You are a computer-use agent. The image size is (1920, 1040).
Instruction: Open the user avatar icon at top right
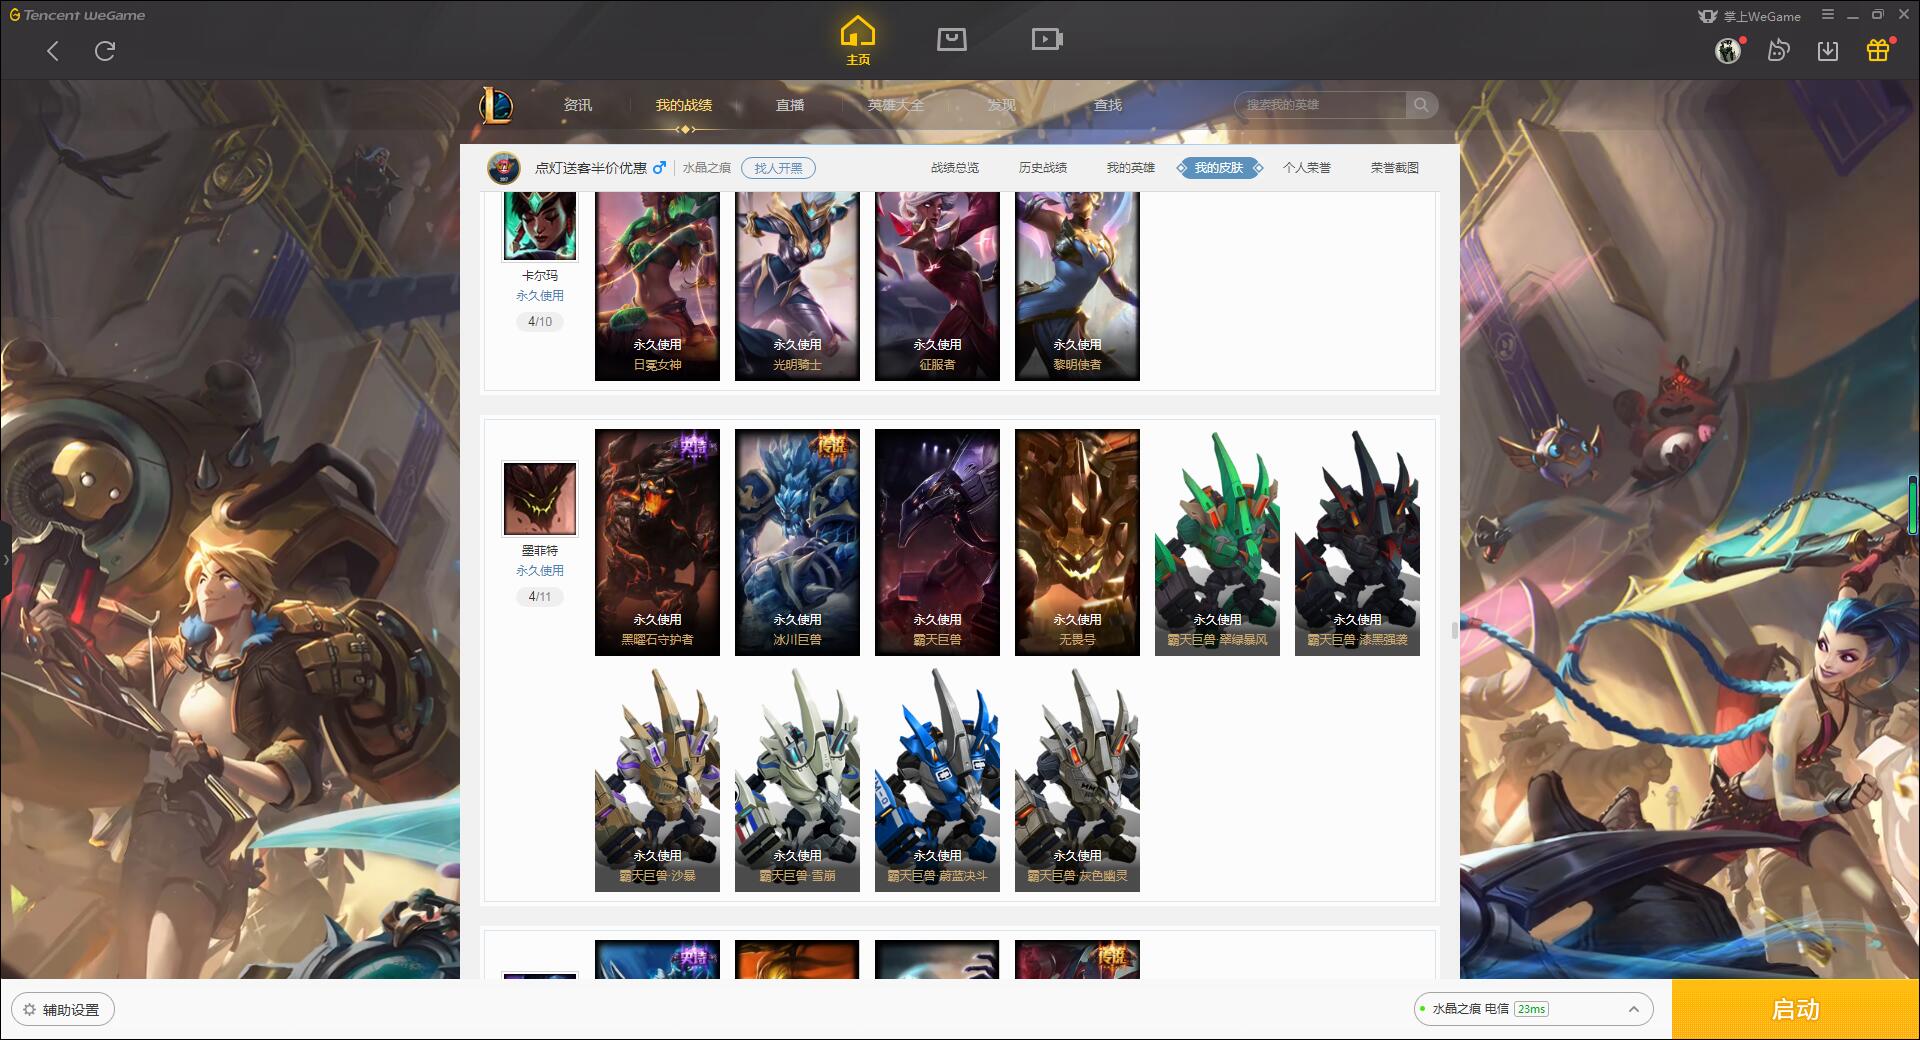click(1728, 50)
